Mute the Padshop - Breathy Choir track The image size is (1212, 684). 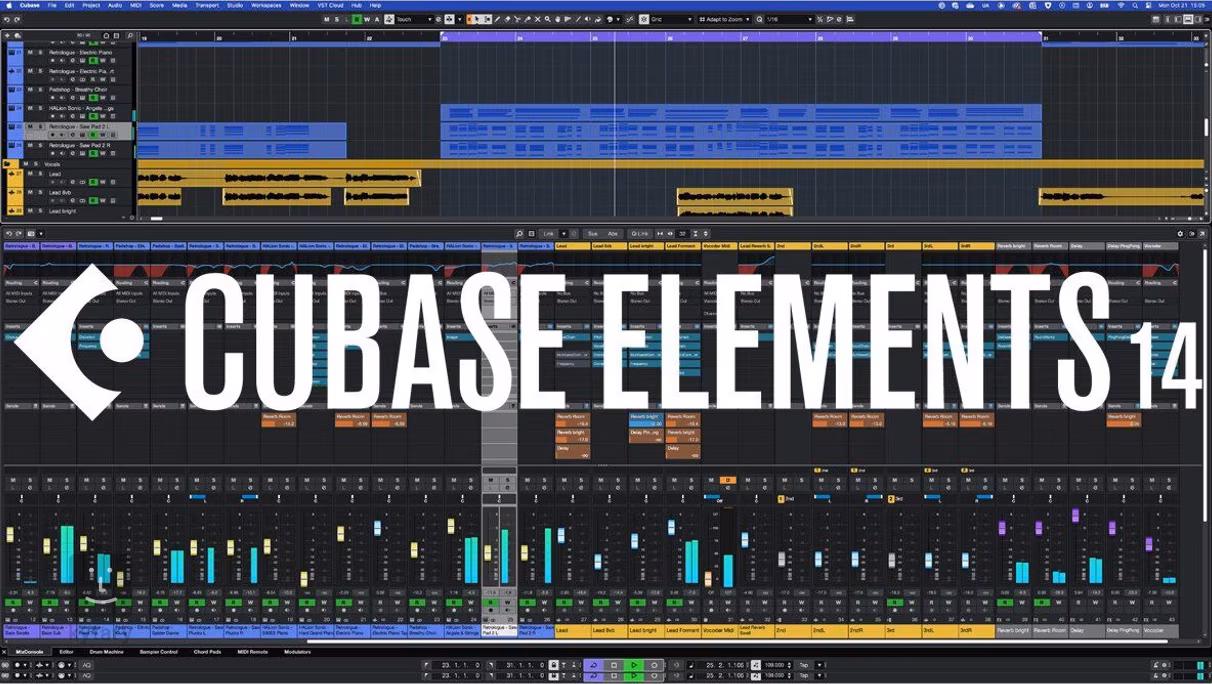(29, 89)
